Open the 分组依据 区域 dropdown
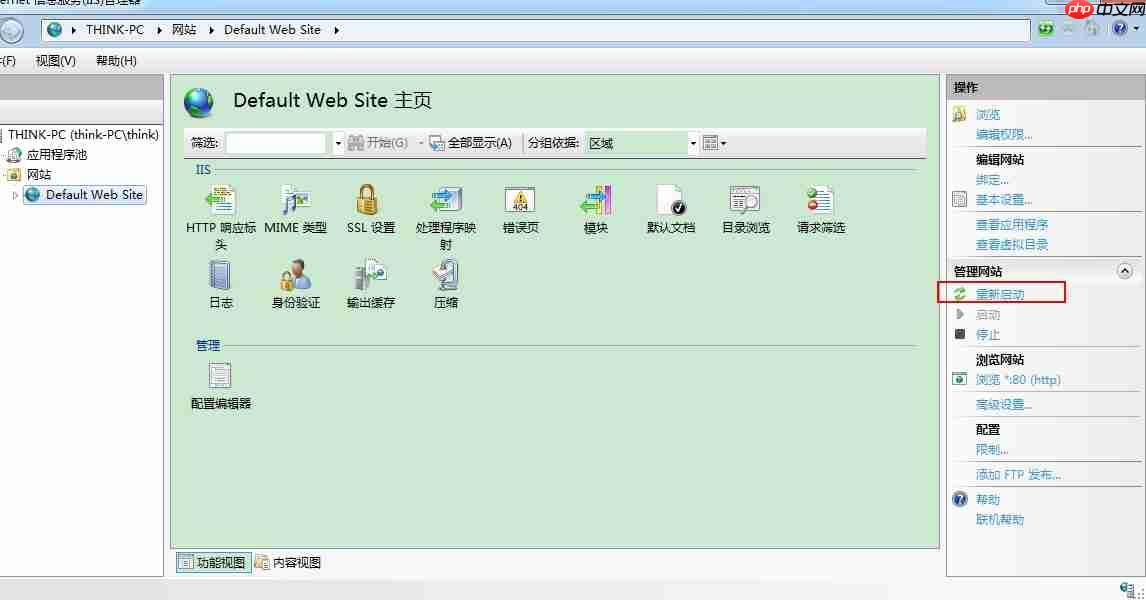Screen dimensions: 1146x600 693,143
